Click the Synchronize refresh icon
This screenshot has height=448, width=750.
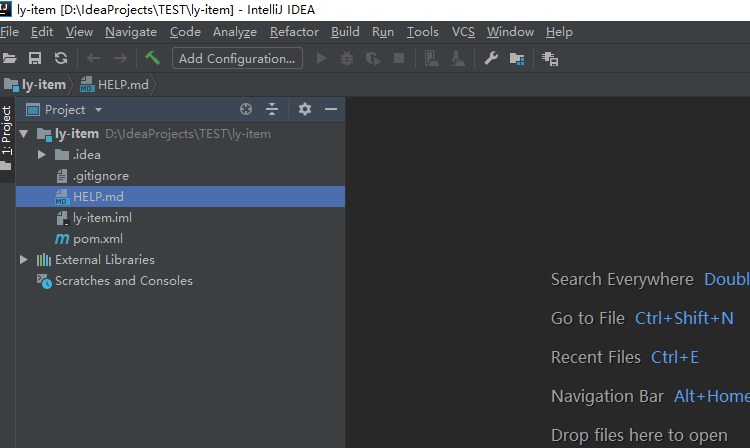[x=61, y=58]
